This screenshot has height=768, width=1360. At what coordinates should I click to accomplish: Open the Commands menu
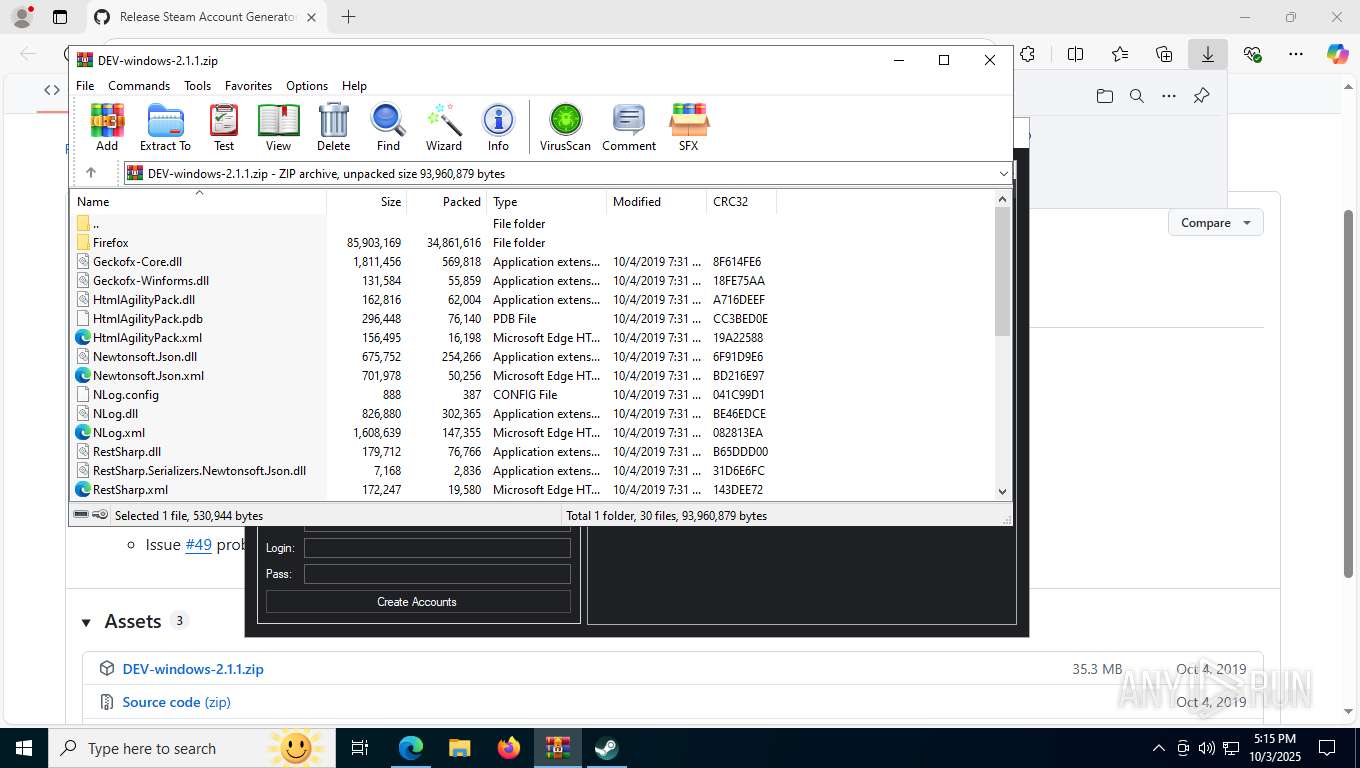[x=139, y=86]
